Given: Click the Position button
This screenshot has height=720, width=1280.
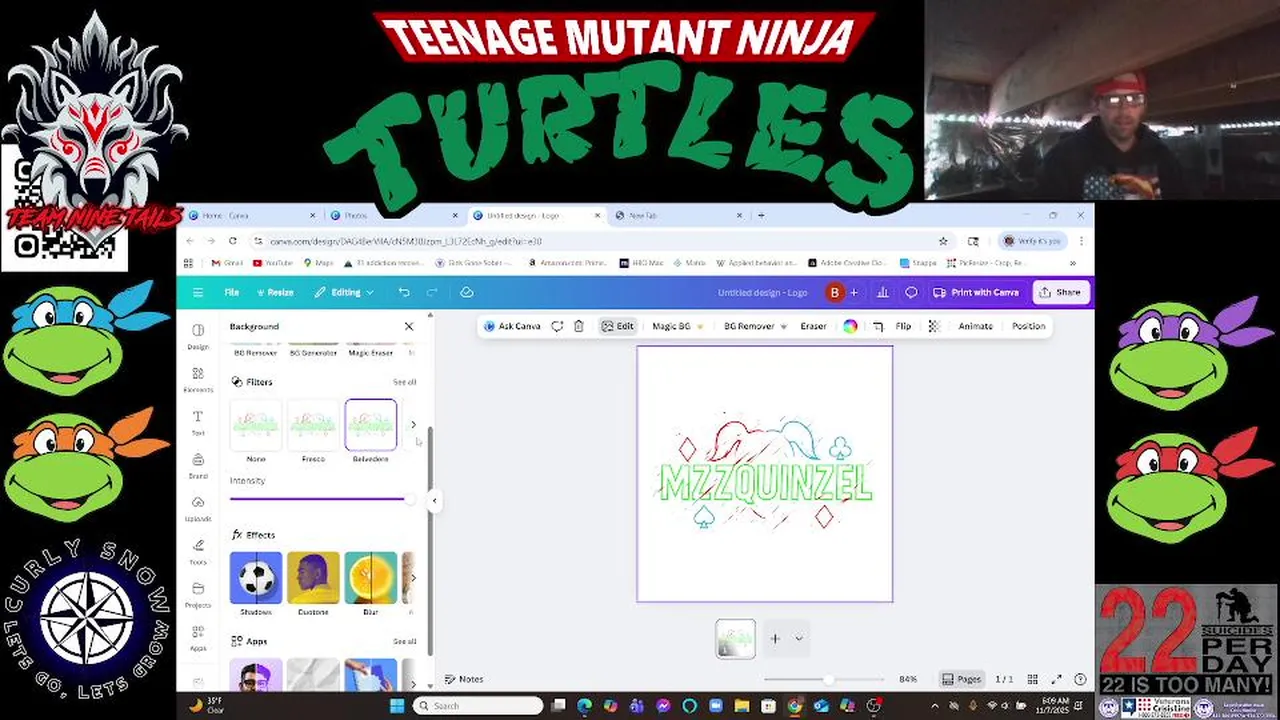Looking at the screenshot, I should [x=1028, y=326].
